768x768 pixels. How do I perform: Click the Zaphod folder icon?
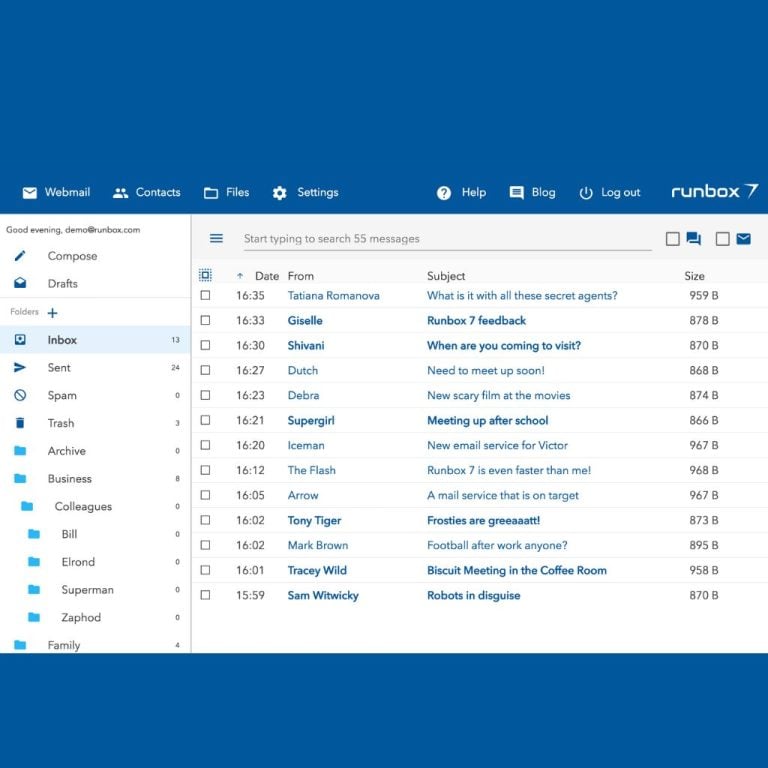tap(34, 617)
